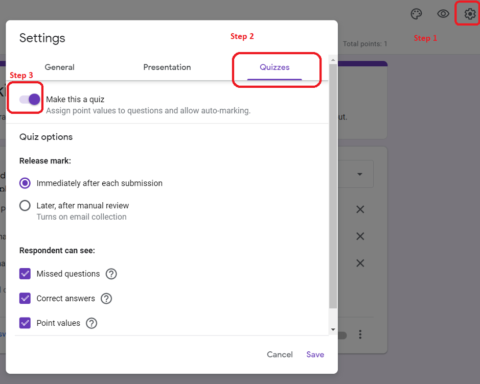The width and height of the screenshot is (480, 384).
Task: Uncheck Point values checkbox
Action: (25, 323)
